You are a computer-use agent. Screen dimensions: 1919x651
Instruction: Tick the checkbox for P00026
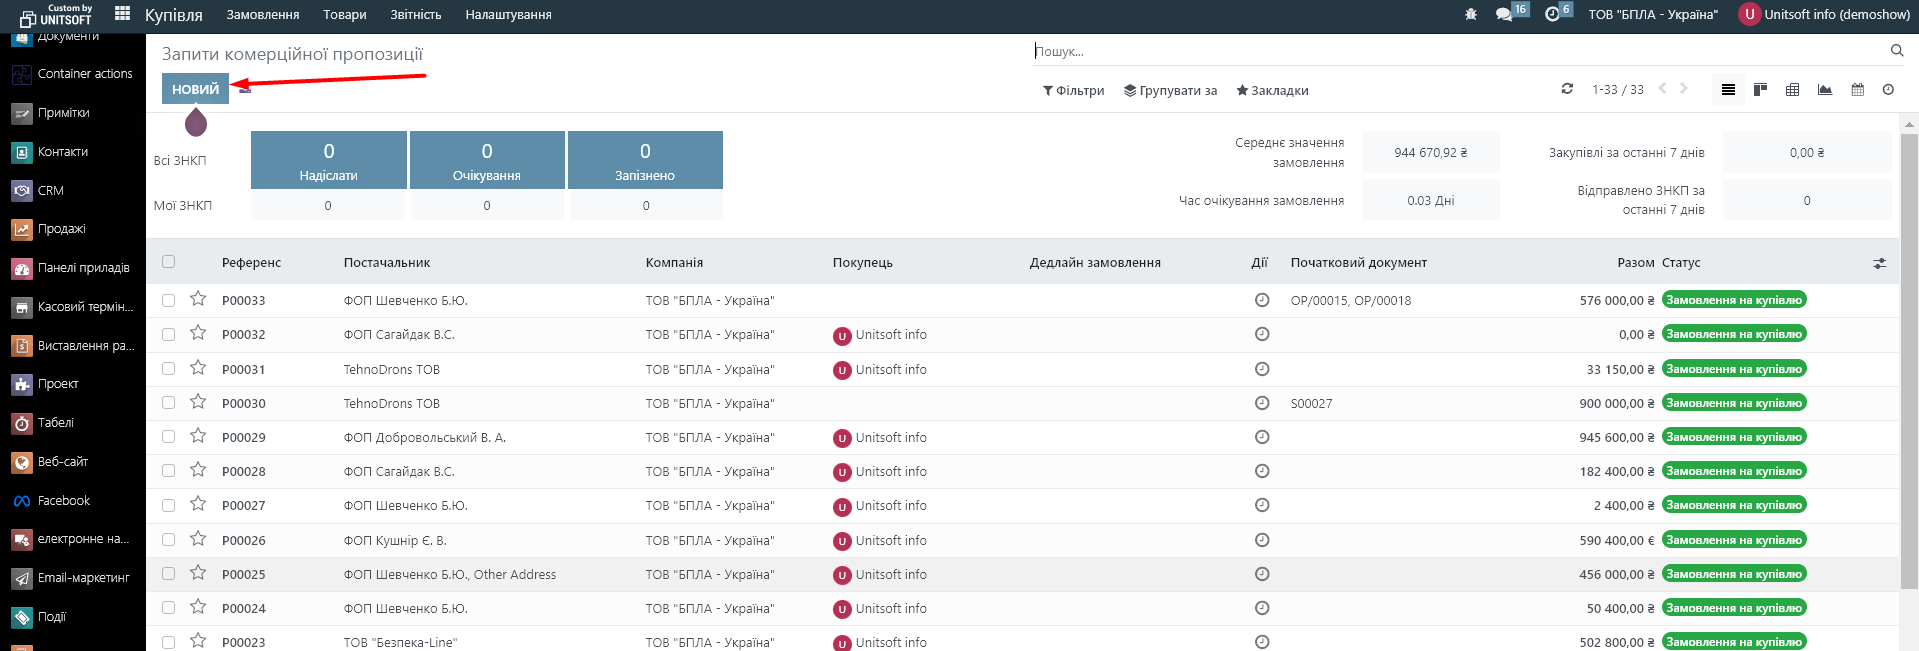[168, 540]
